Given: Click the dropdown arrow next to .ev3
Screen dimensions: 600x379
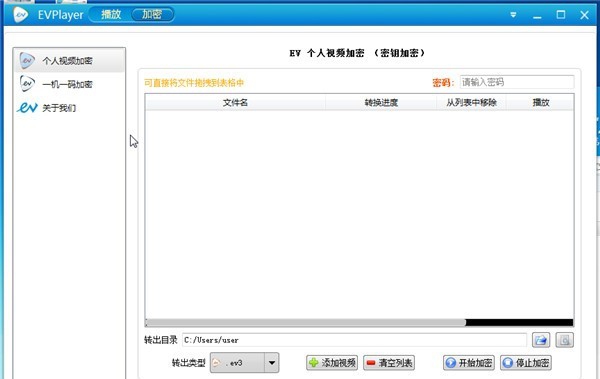Looking at the screenshot, I should coord(272,363).
